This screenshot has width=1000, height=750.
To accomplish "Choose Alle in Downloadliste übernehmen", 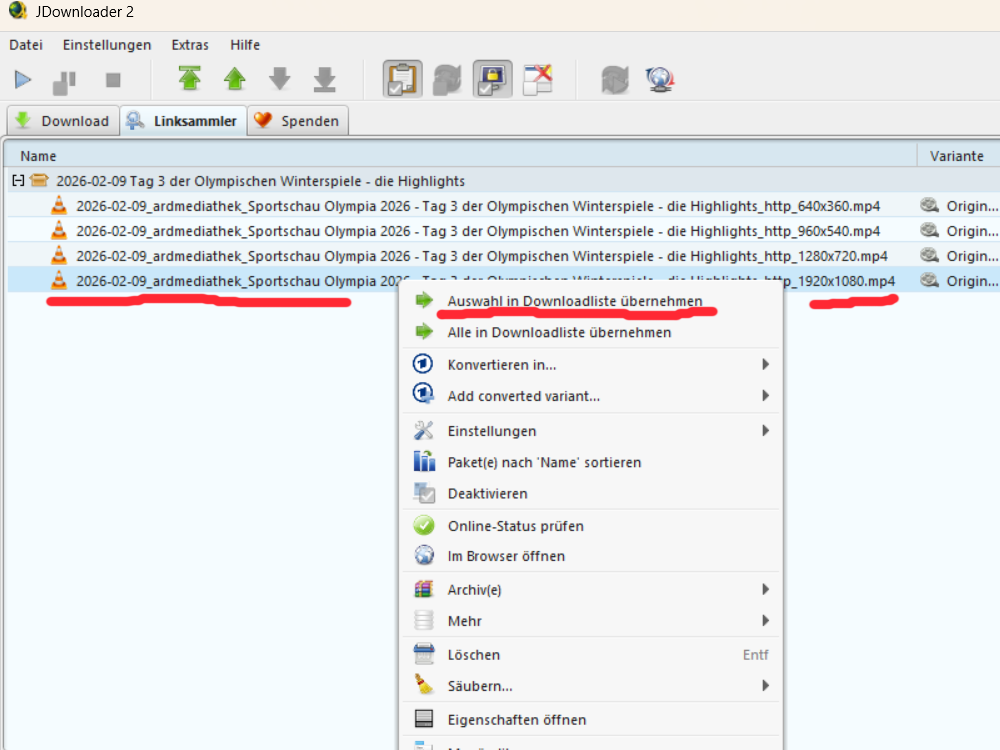I will coord(591,332).
